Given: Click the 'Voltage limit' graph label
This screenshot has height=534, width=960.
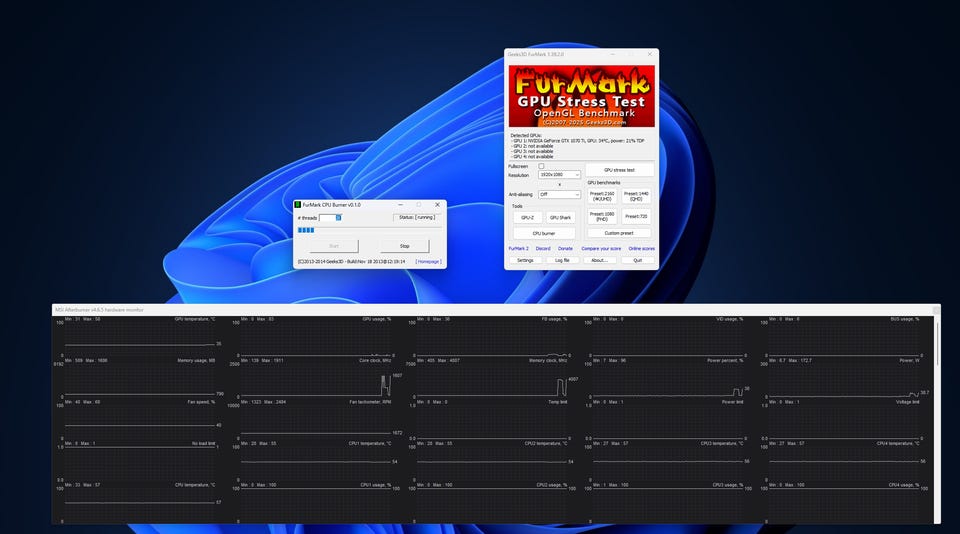Looking at the screenshot, I should click(907, 402).
